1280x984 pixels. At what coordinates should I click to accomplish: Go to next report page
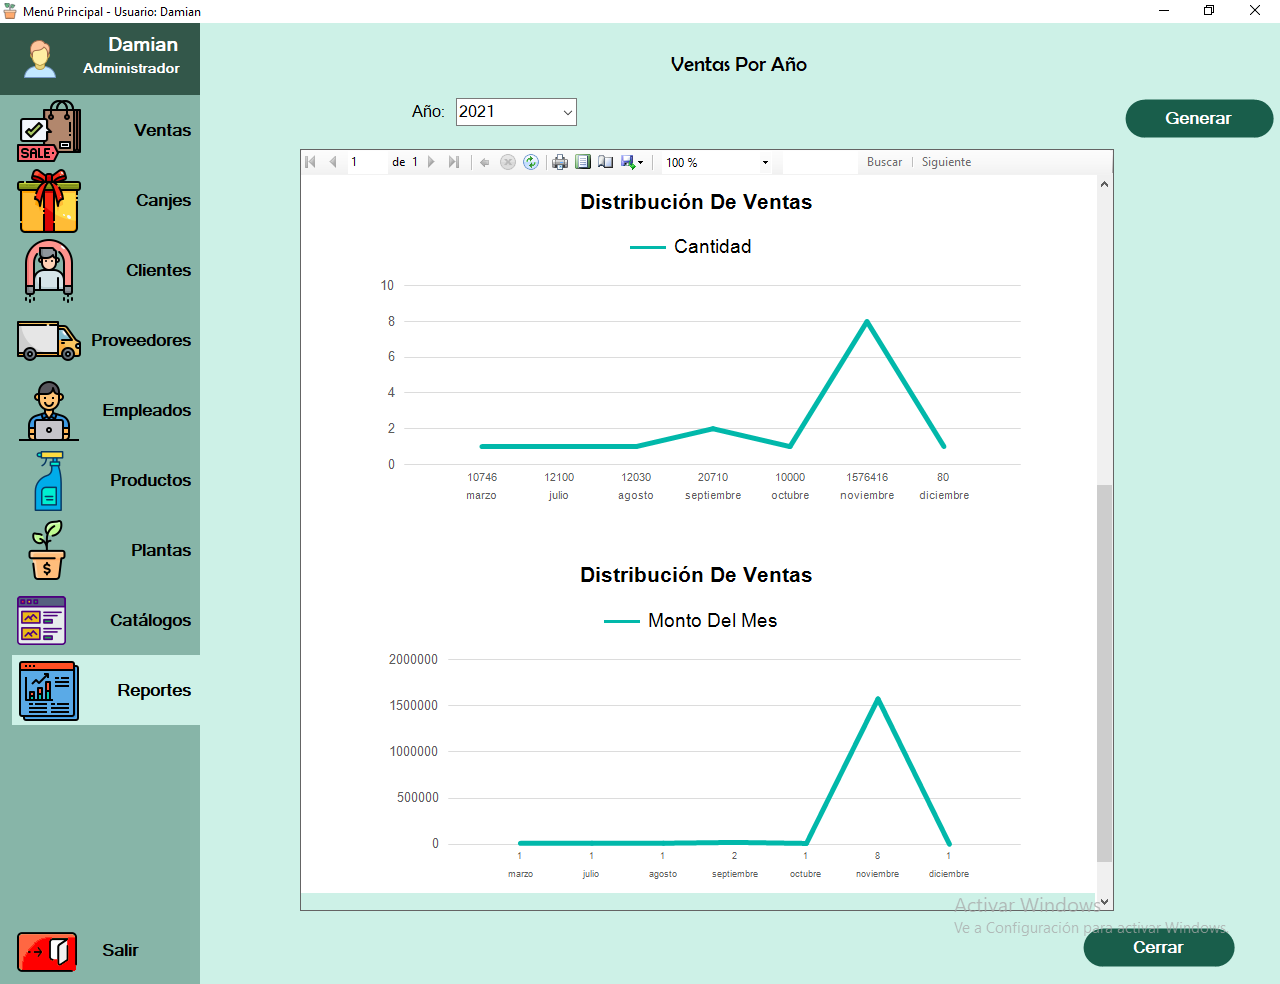(x=431, y=162)
